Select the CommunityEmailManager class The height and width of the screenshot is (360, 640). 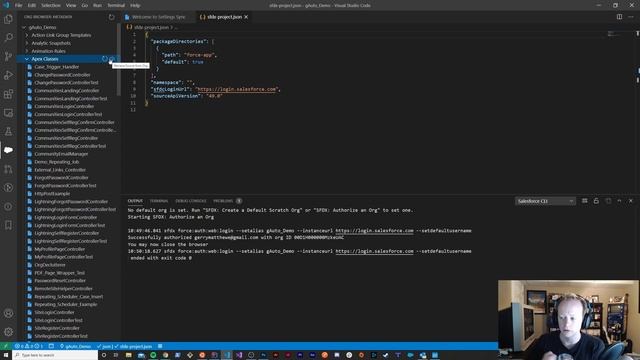[61, 154]
